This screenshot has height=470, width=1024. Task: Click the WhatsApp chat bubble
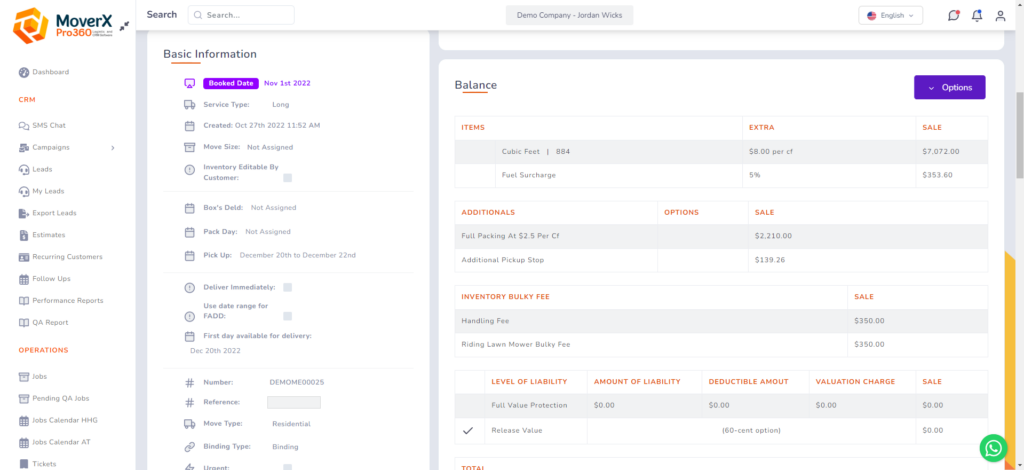coord(993,448)
